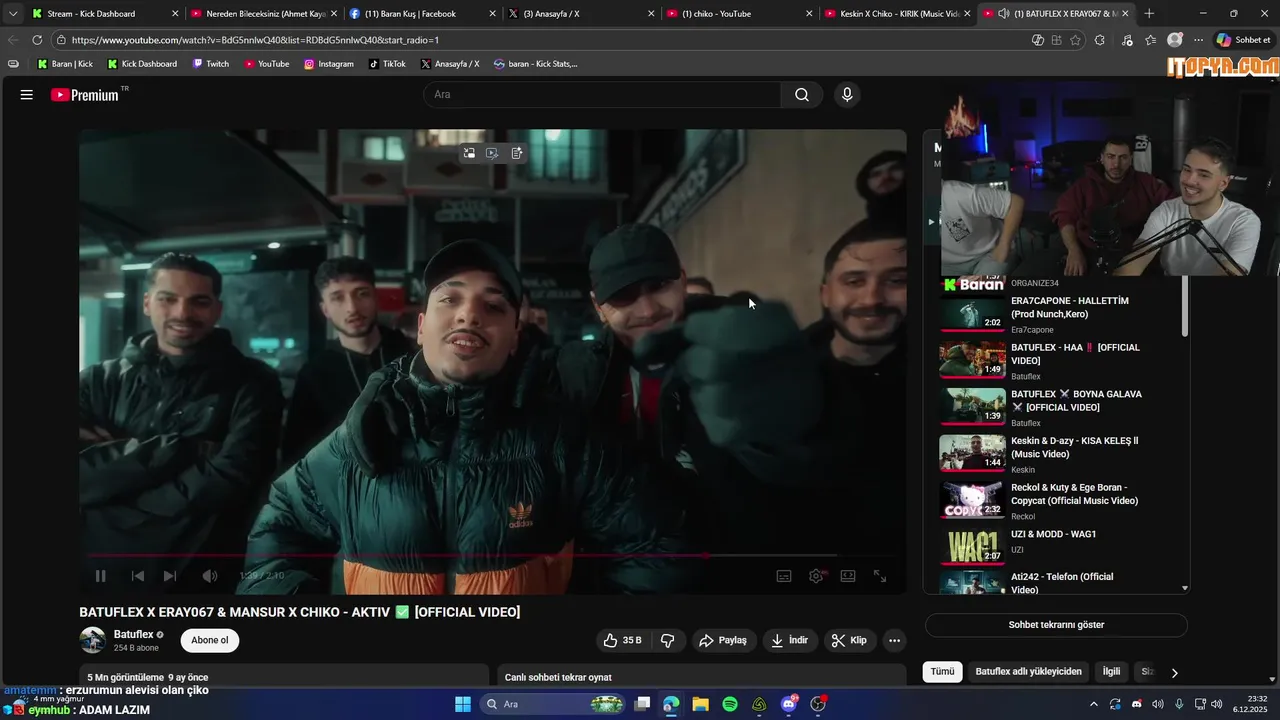
Task: Open baran - Kick Stats bookmark
Action: tap(535, 64)
